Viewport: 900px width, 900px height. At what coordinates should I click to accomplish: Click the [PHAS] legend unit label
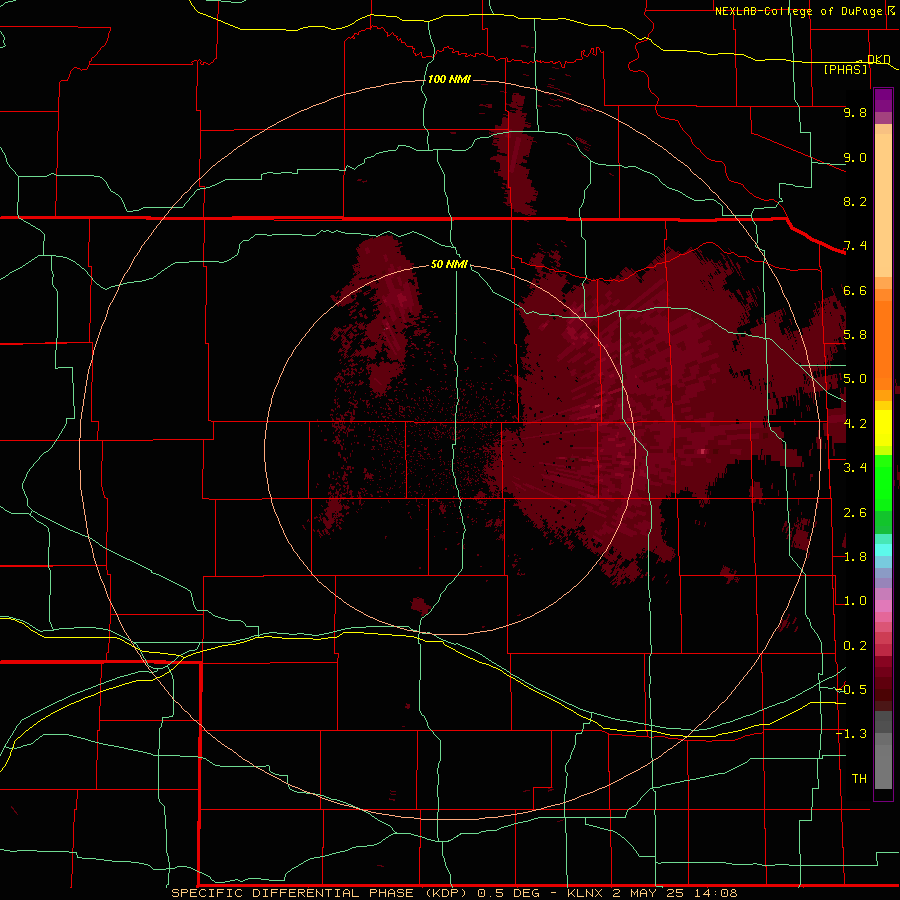click(845, 69)
